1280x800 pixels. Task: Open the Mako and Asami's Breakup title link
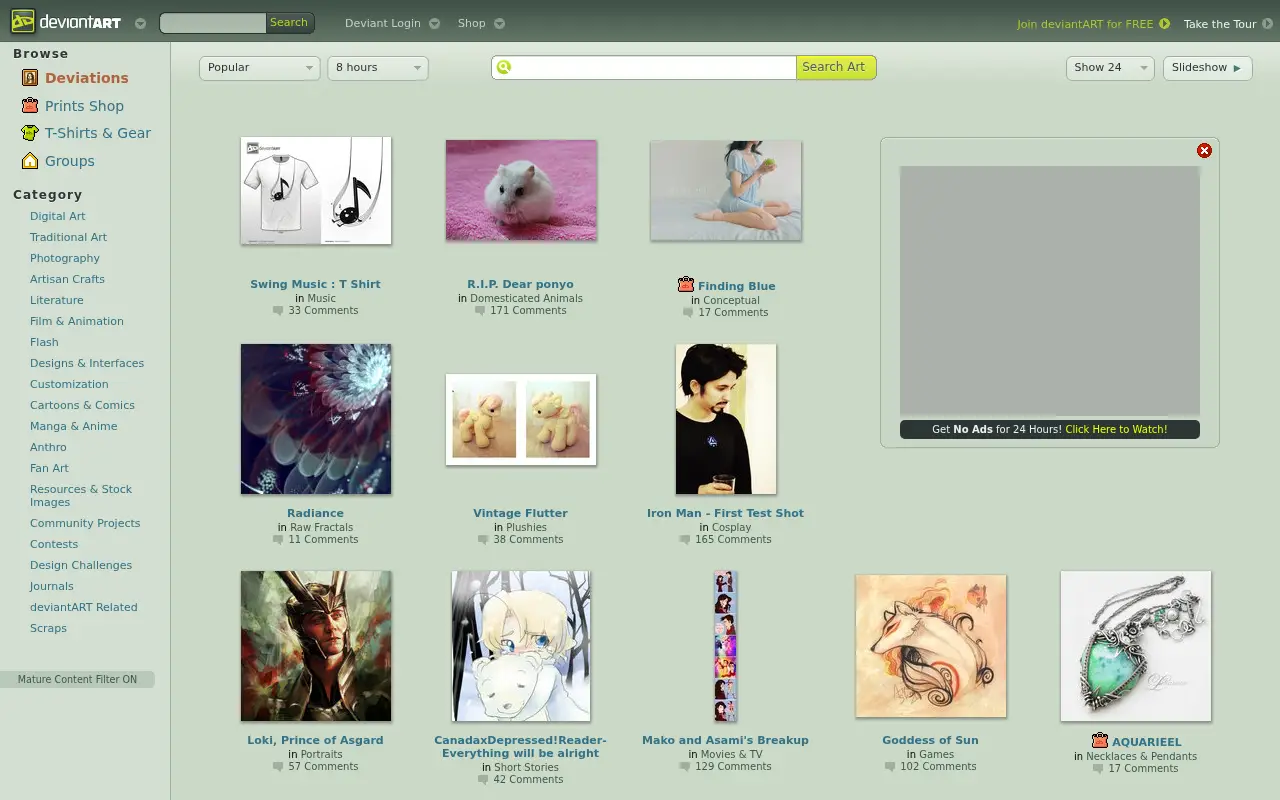tap(725, 740)
